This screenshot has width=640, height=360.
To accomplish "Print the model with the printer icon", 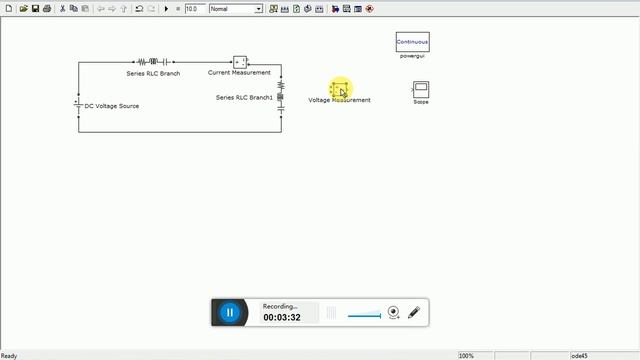I will coord(47,9).
